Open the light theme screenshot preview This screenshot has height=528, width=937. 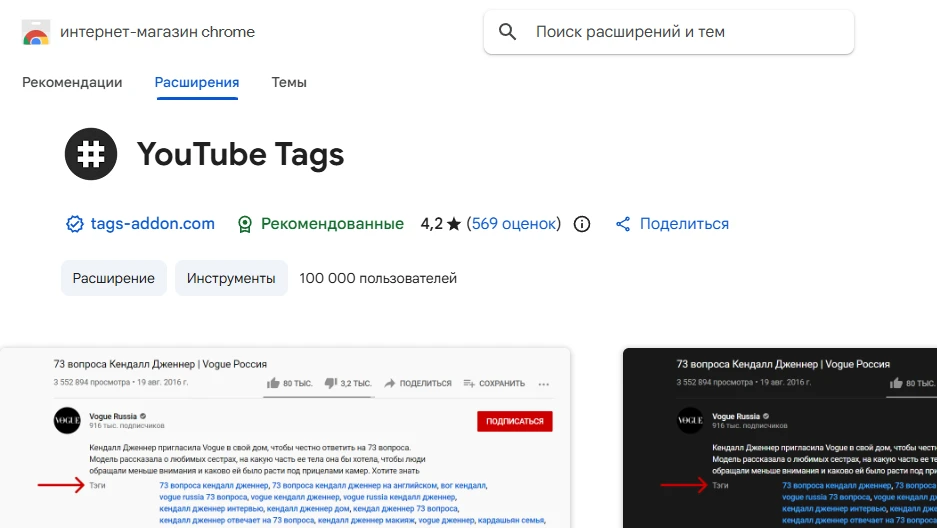click(285, 438)
